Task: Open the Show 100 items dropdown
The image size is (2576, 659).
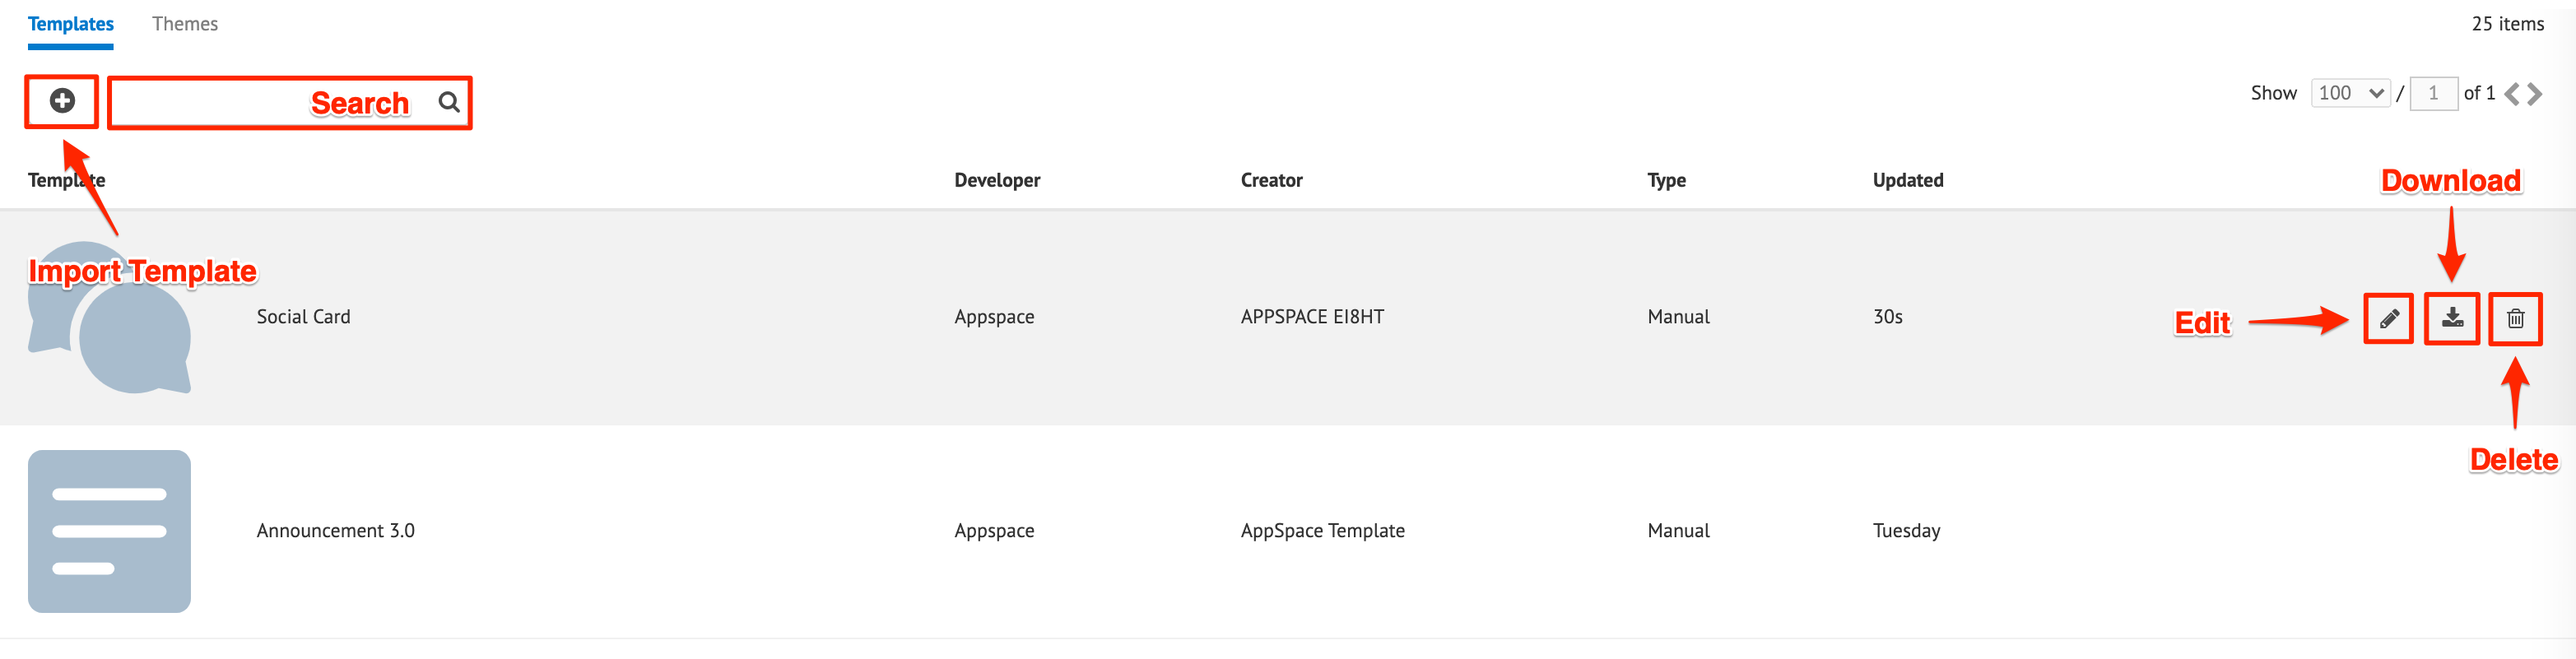Action: [2350, 94]
